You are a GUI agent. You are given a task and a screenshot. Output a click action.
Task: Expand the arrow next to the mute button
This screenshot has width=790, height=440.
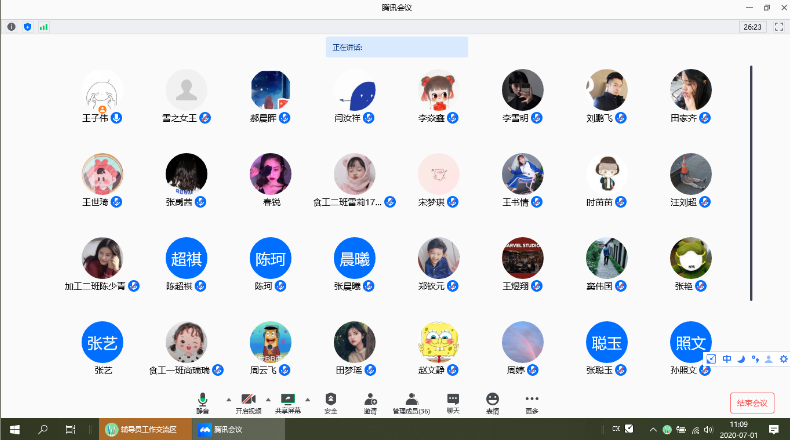click(227, 398)
